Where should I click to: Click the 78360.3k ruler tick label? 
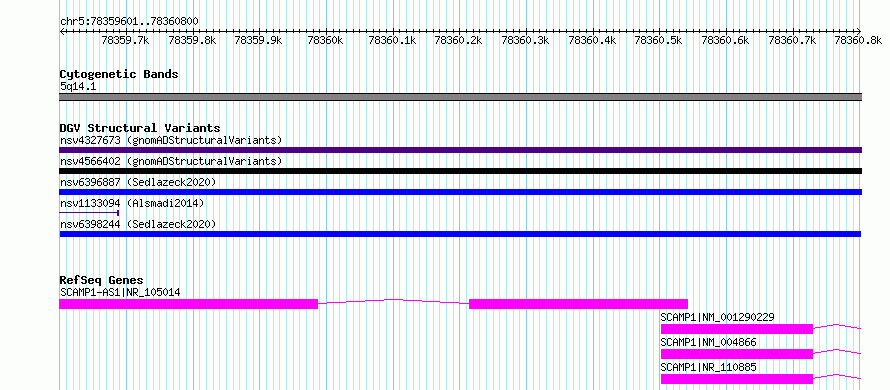click(525, 40)
